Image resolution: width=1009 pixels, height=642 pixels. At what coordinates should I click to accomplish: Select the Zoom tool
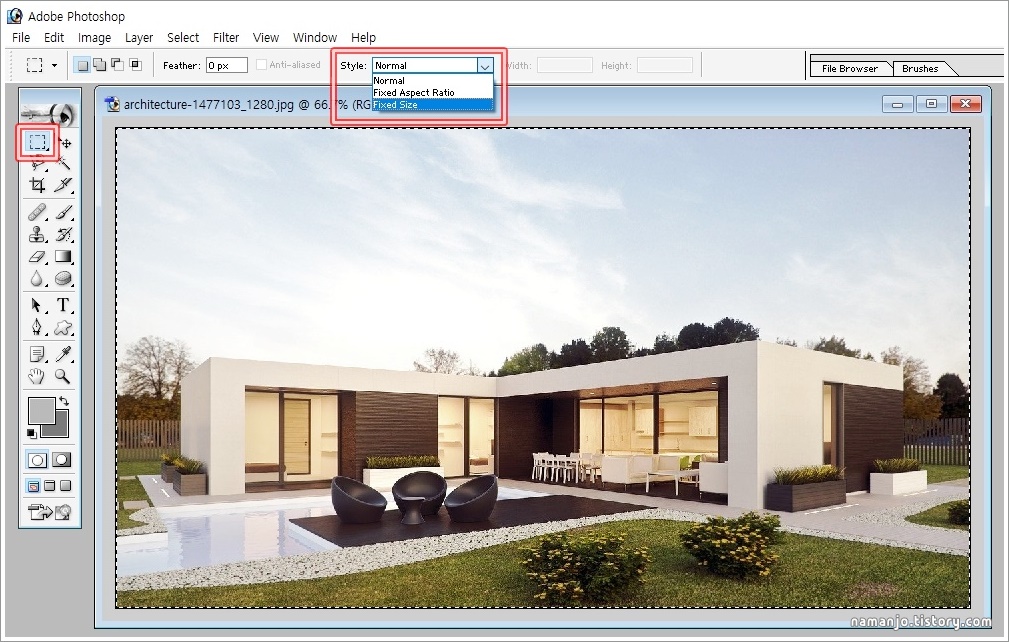64,376
